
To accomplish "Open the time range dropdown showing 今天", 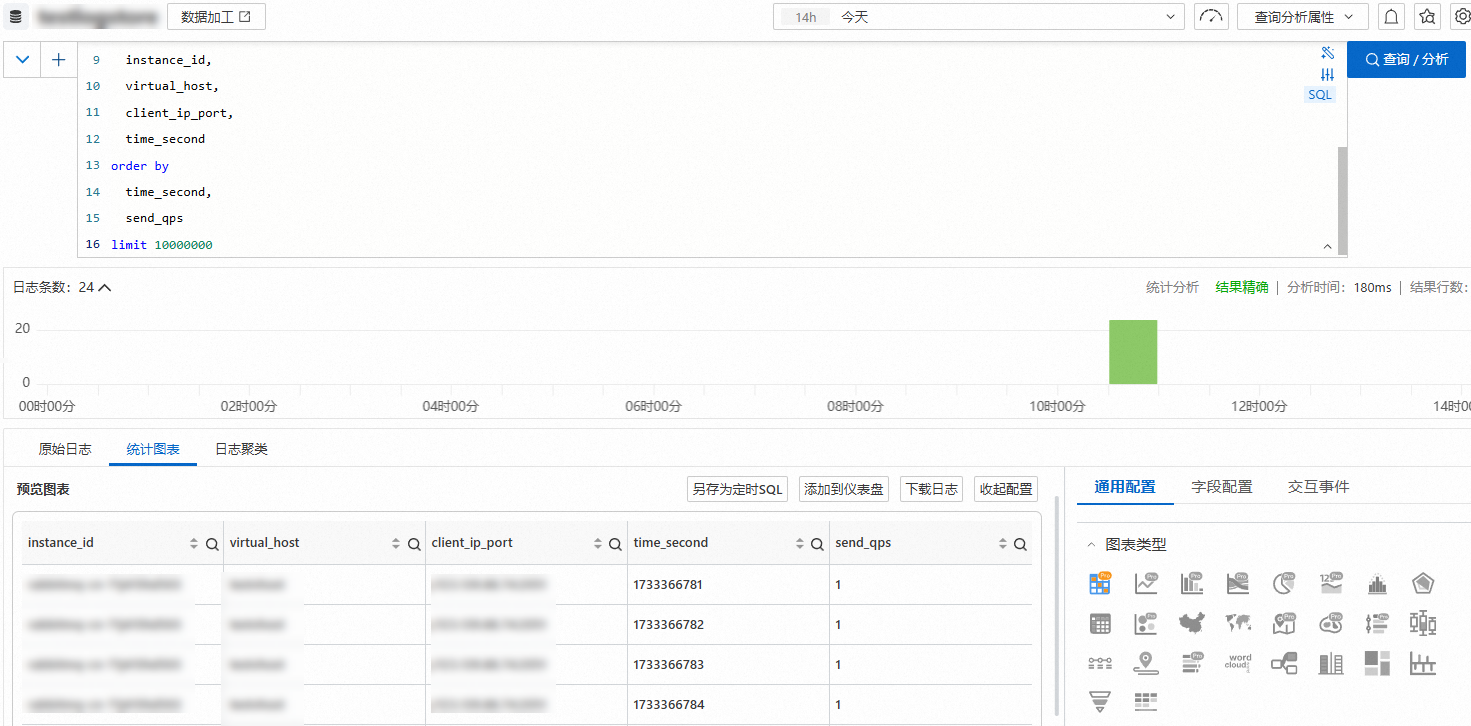I will [979, 17].
